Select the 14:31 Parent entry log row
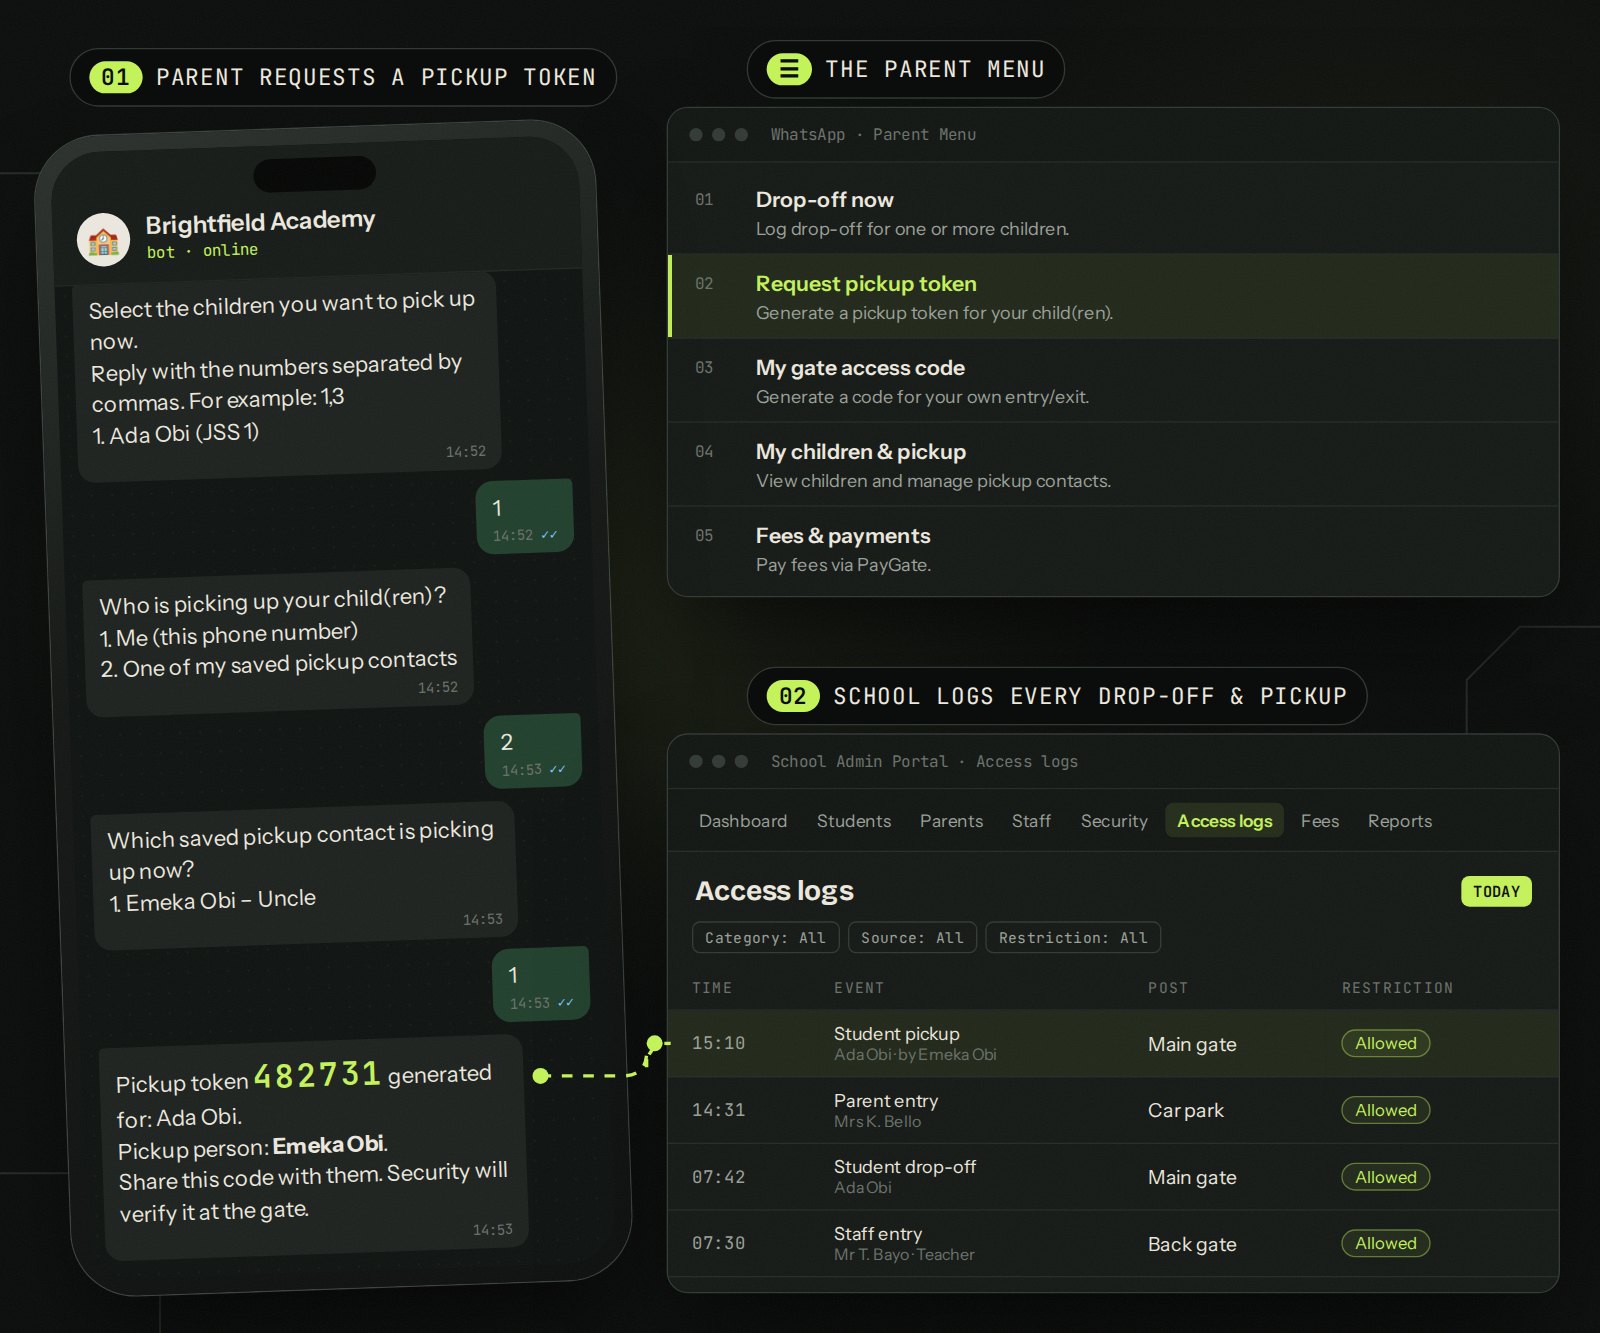This screenshot has width=1600, height=1333. 1113,1110
